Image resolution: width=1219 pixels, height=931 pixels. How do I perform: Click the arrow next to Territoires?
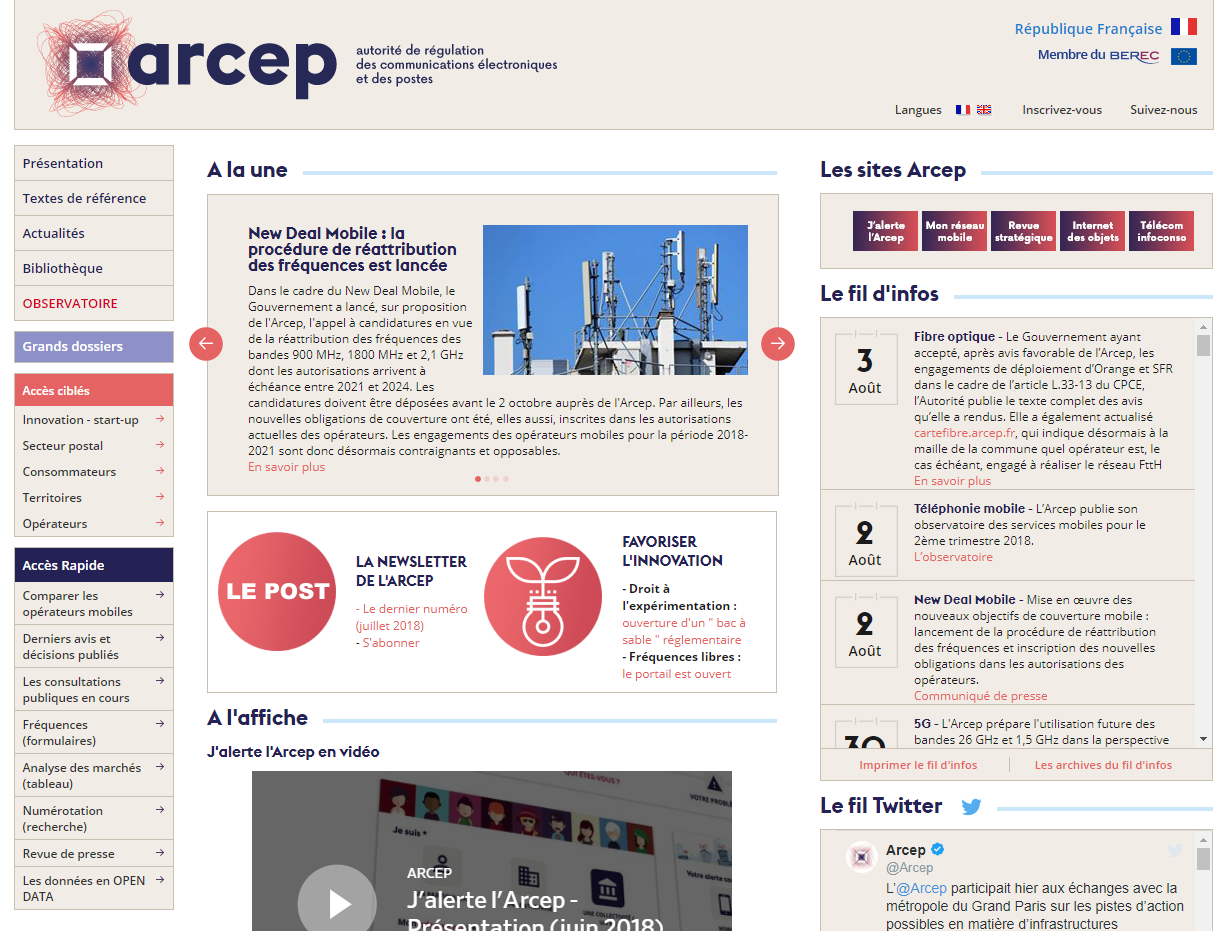pos(160,497)
